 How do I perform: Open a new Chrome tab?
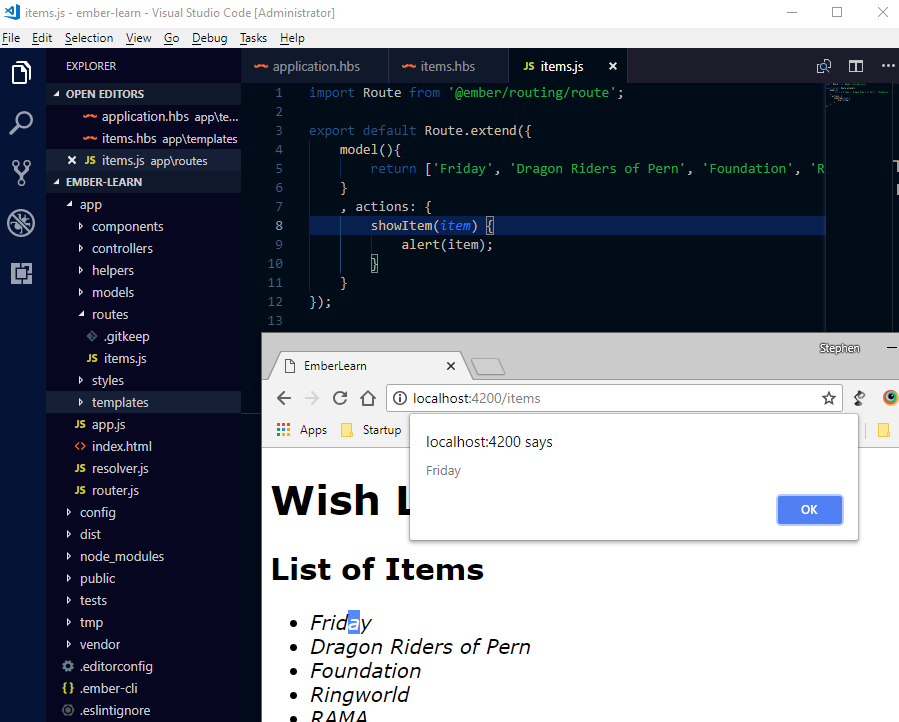click(487, 366)
